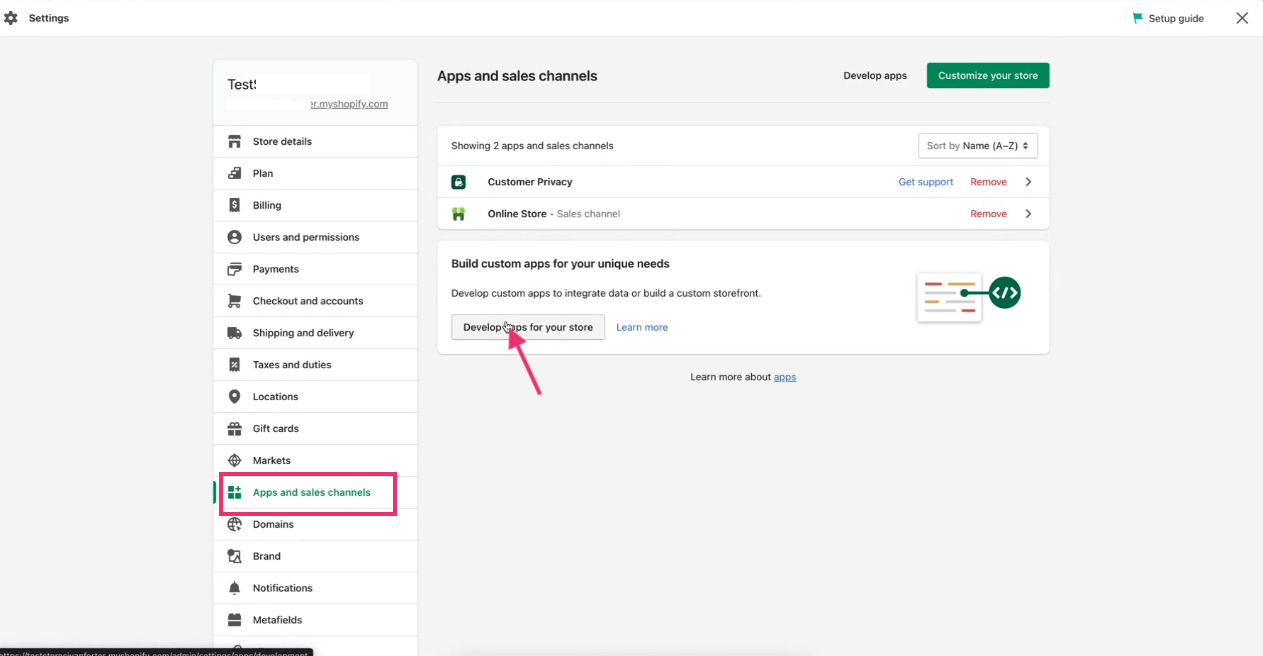Select Gift cards in sidebar

[x=315, y=428]
